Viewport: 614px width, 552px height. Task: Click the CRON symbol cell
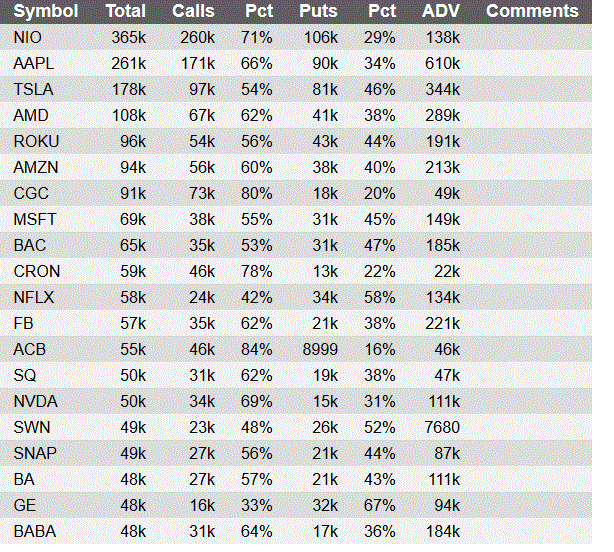point(37,271)
